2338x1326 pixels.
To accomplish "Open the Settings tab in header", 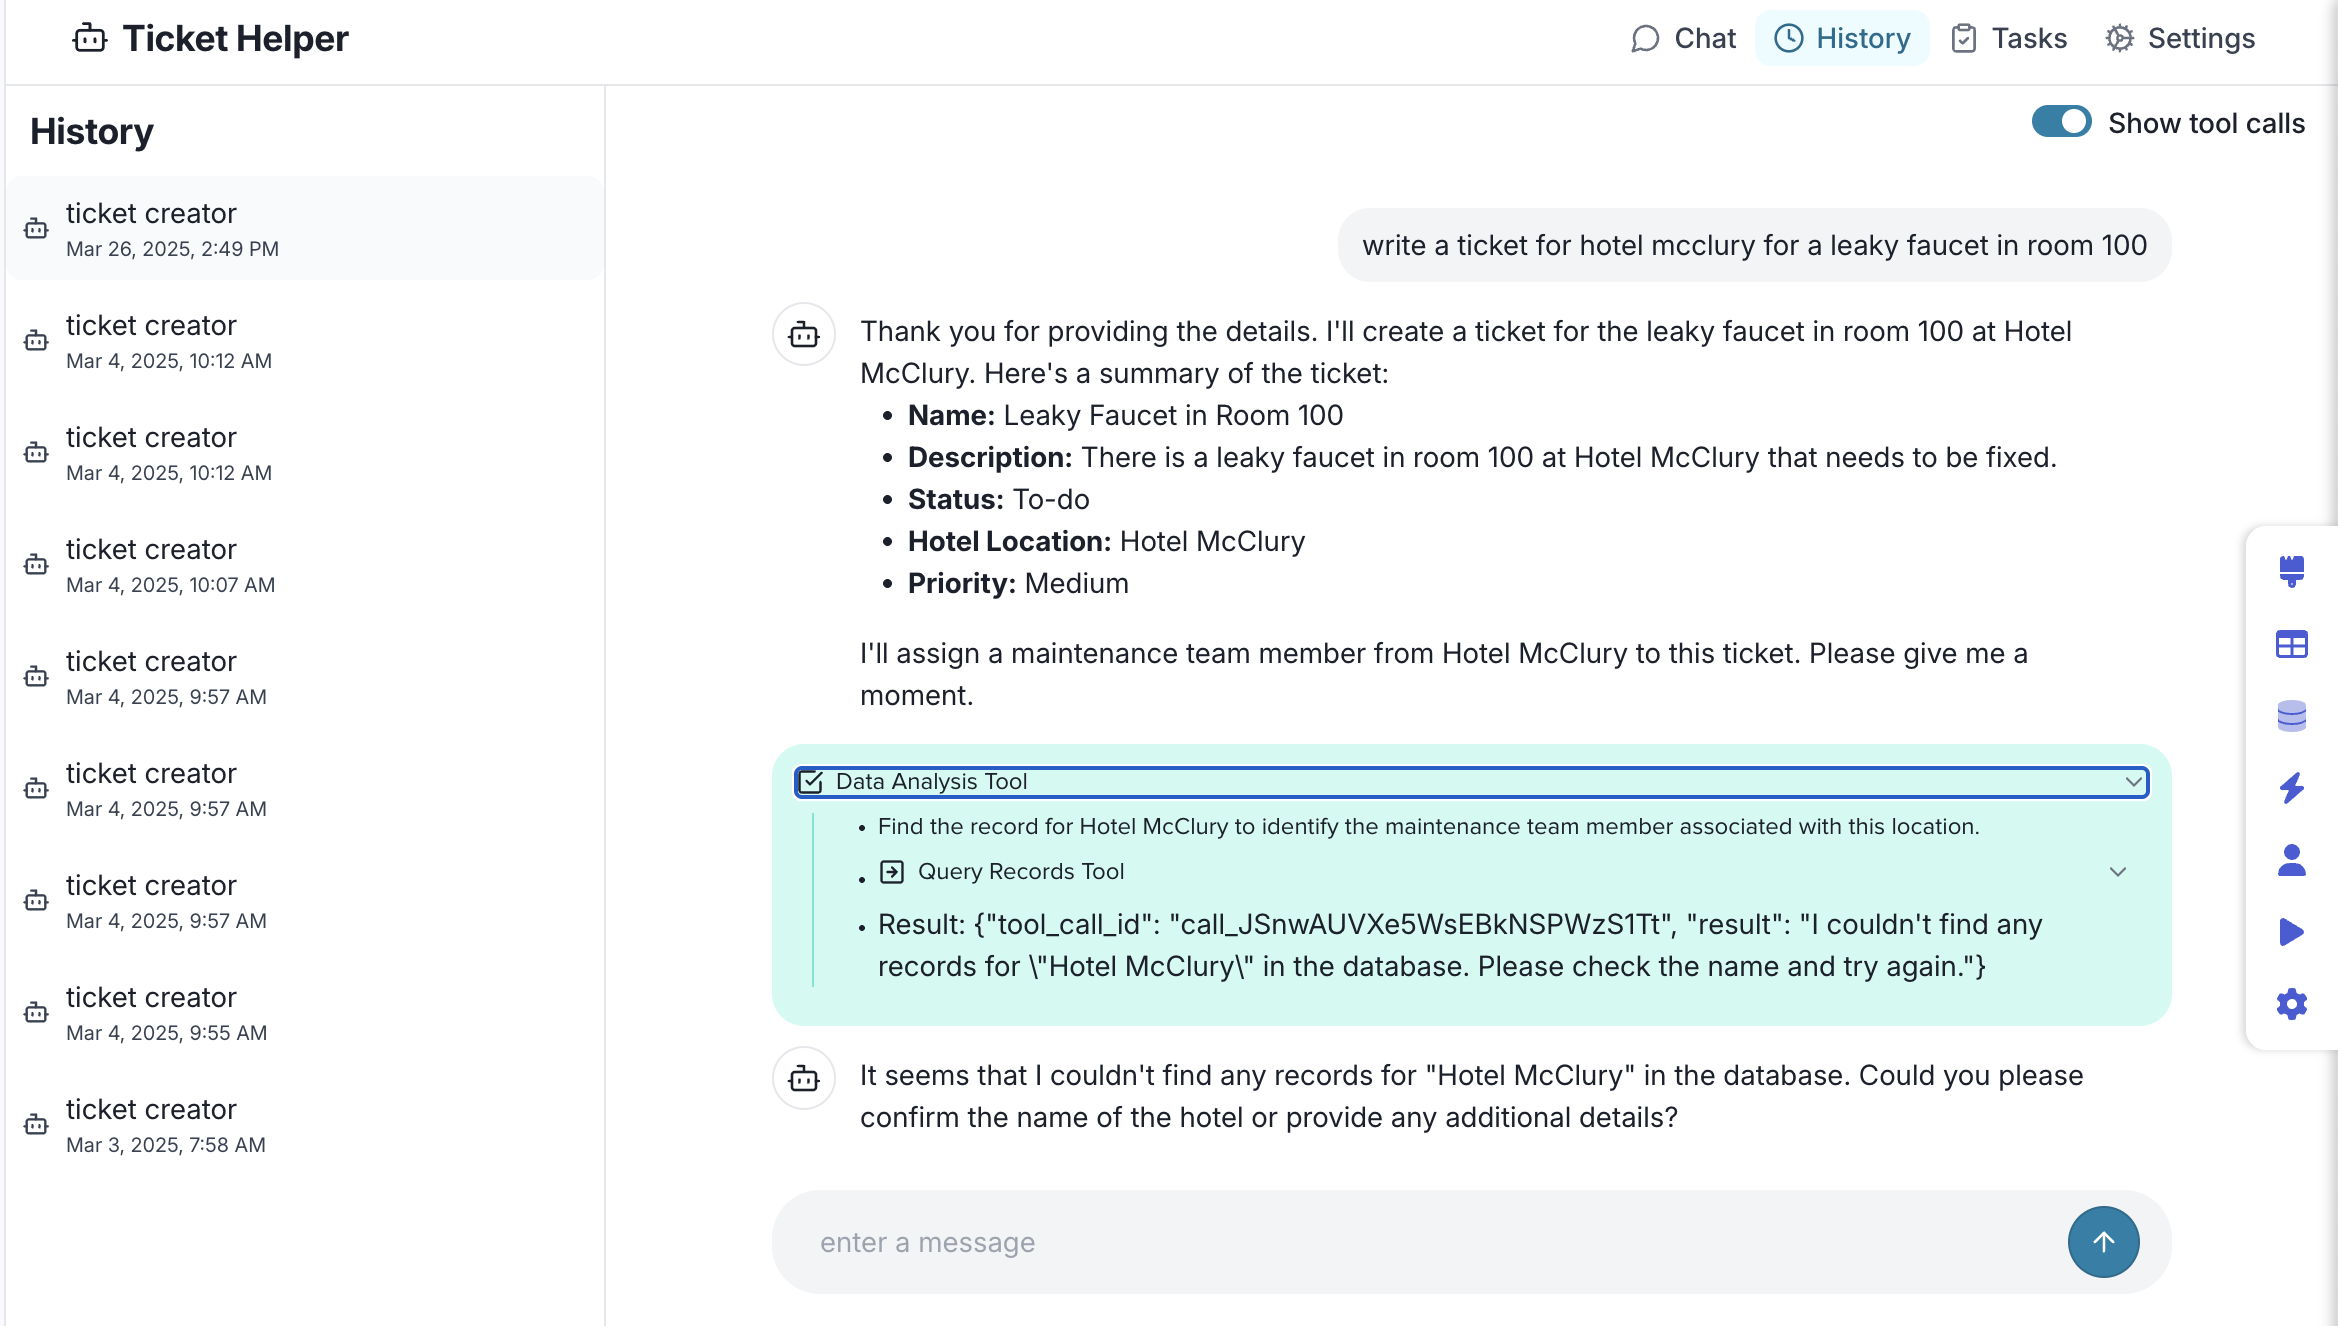I will (2180, 39).
